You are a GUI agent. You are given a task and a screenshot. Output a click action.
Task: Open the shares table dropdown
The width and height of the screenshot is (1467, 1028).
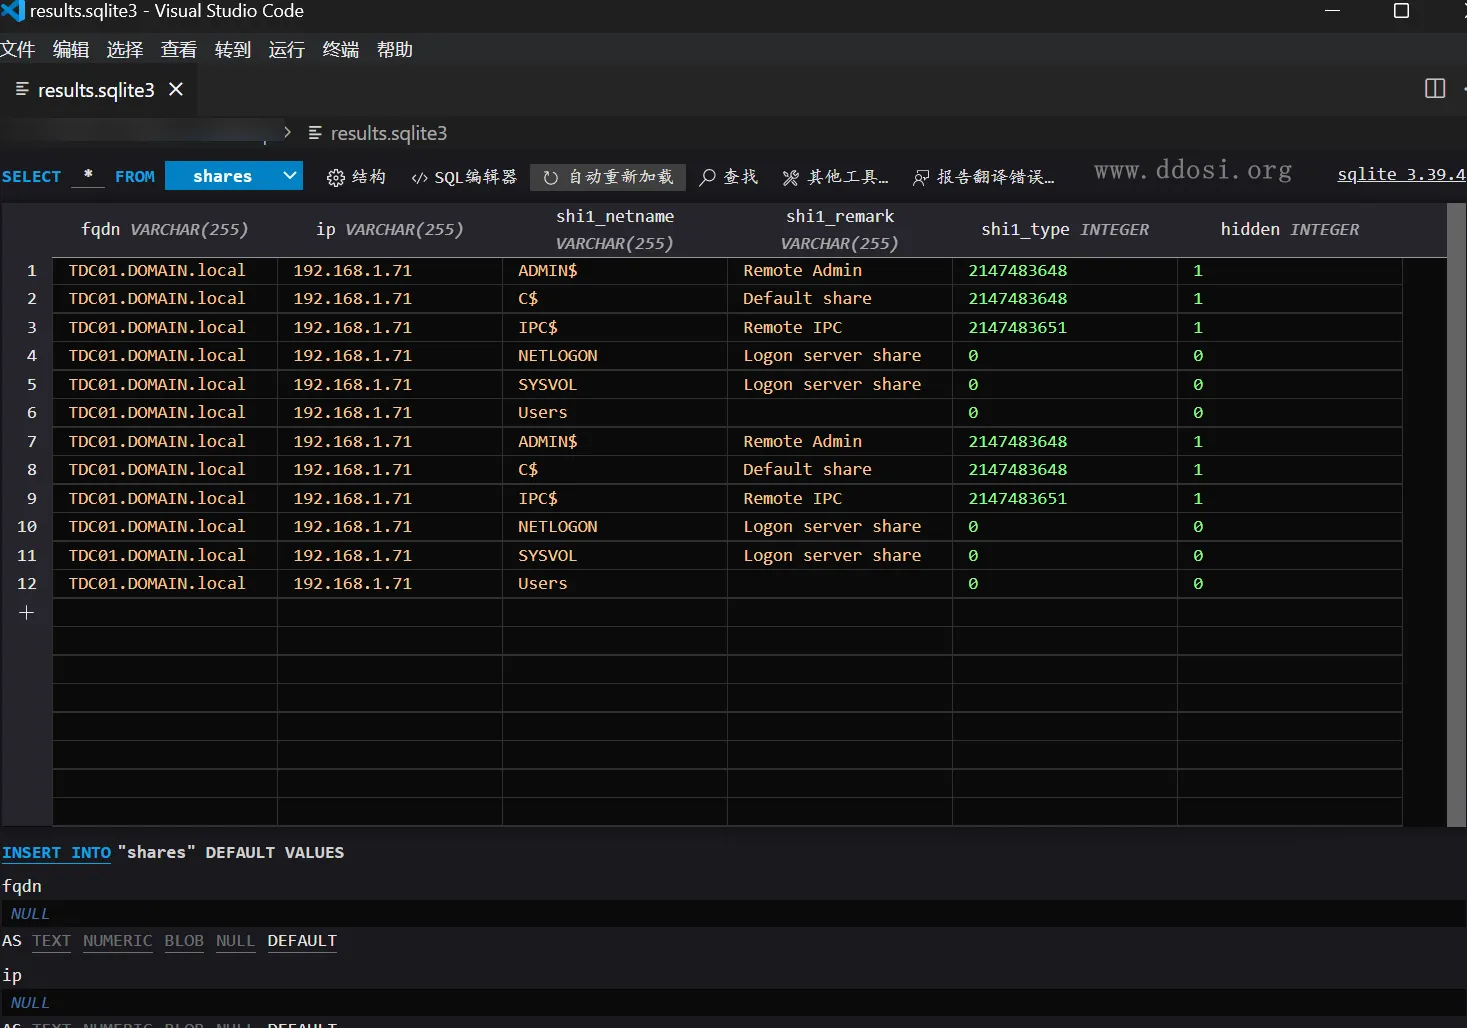coord(234,176)
